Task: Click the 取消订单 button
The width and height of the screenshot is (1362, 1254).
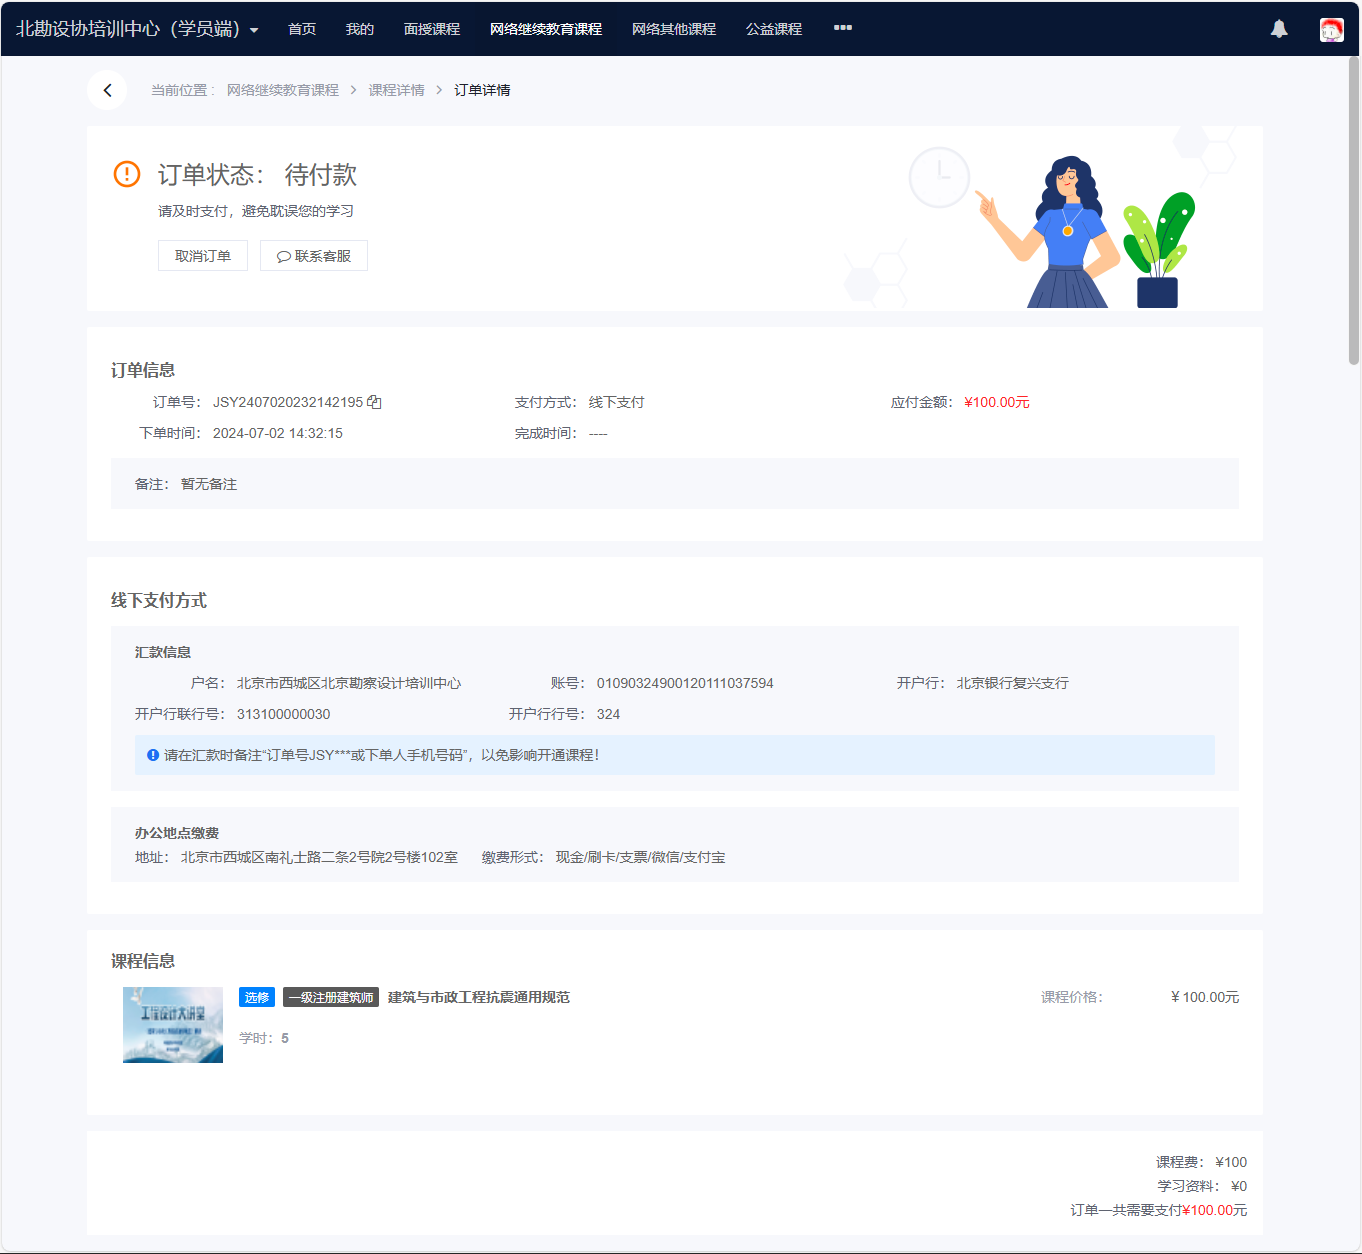Action: (x=203, y=256)
